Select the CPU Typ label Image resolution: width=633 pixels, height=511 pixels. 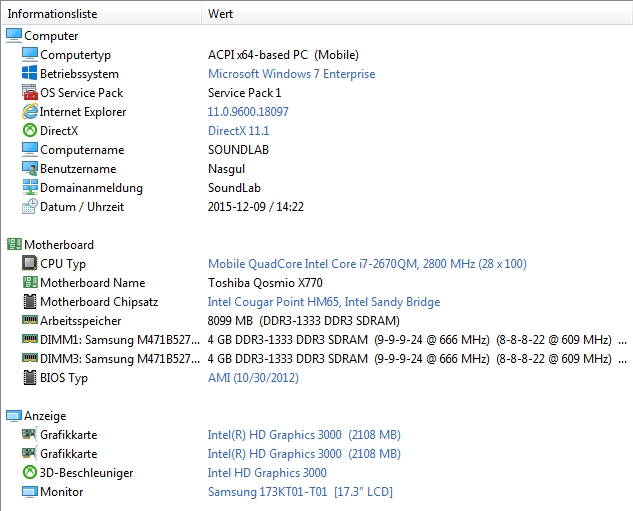point(63,264)
